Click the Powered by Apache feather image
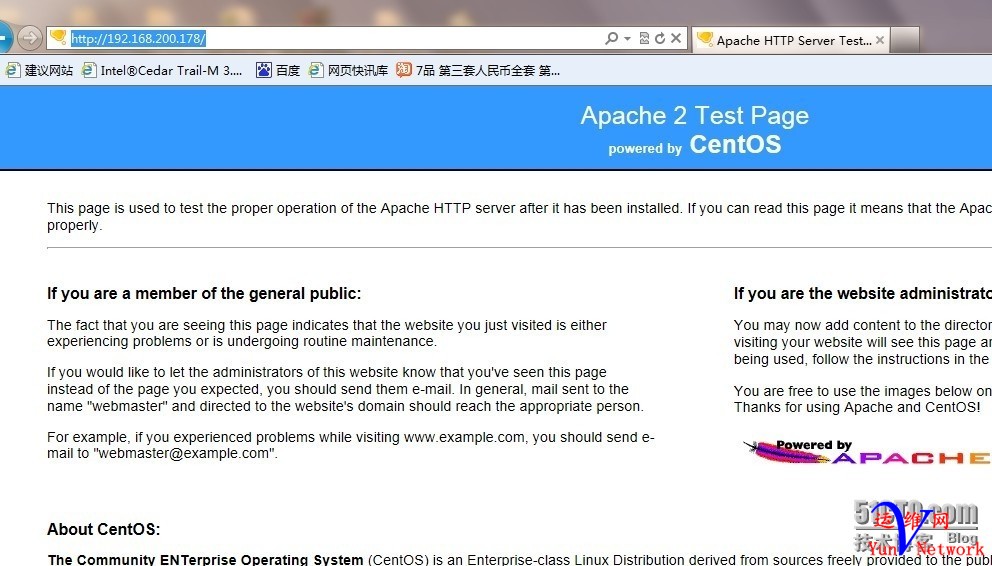Image resolution: width=992 pixels, height=566 pixels. pos(867,452)
